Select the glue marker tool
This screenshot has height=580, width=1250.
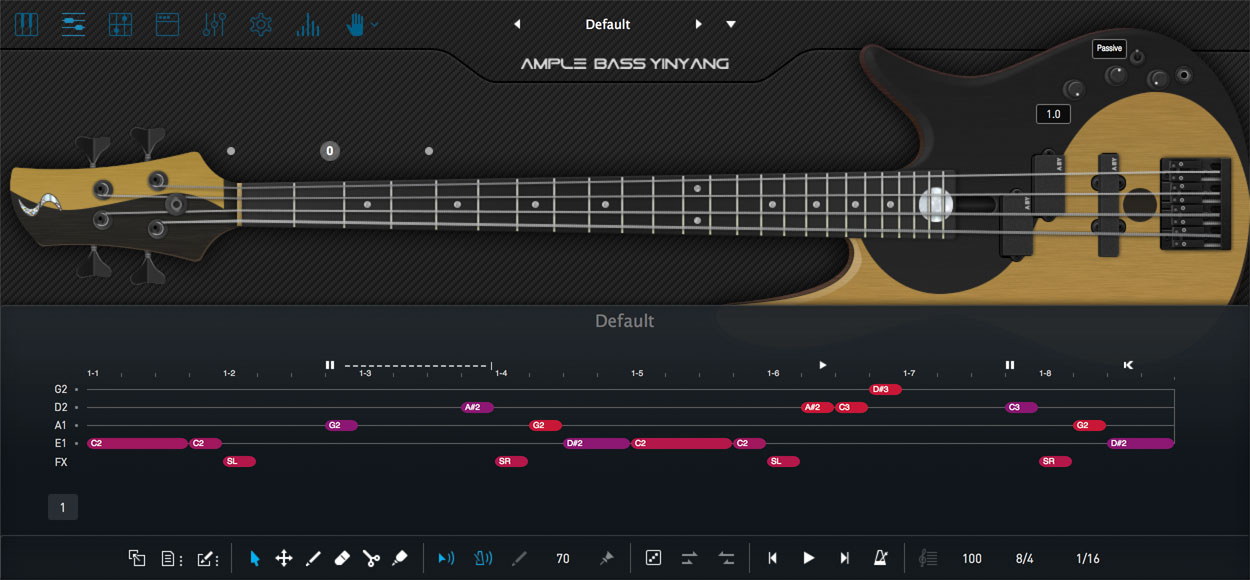(x=400, y=558)
